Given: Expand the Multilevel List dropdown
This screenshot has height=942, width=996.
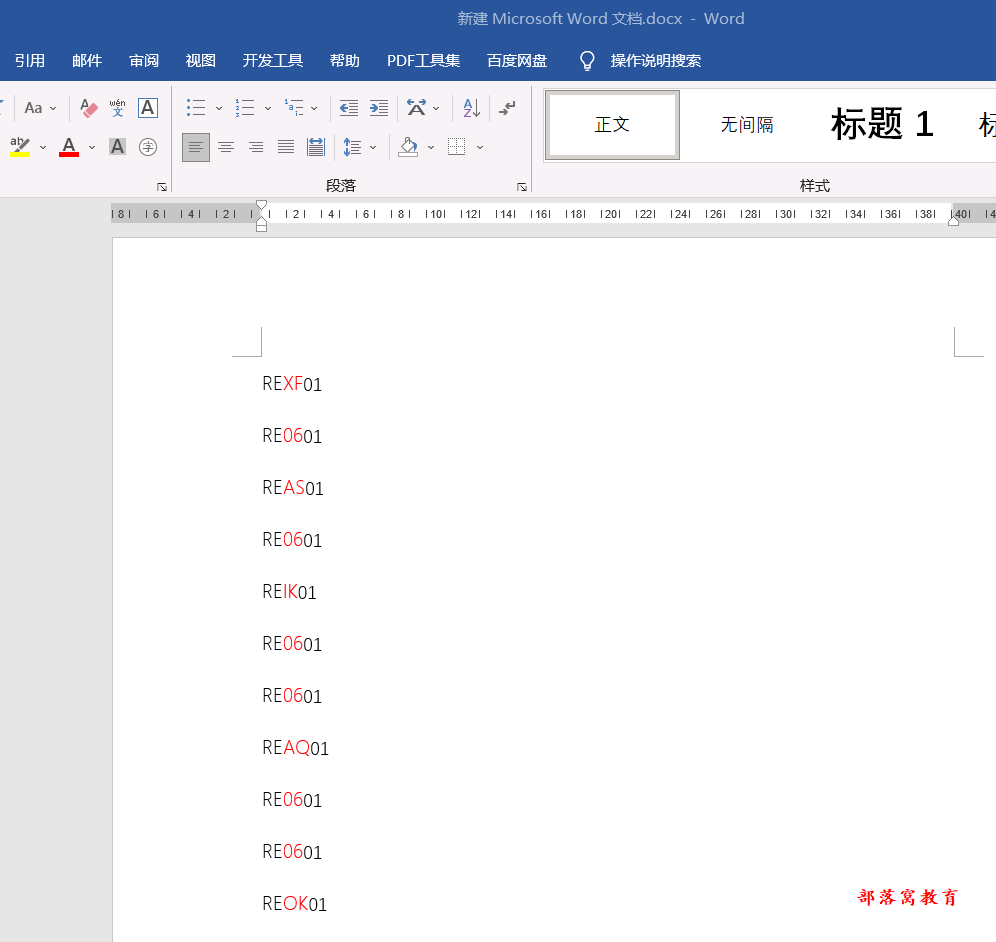Looking at the screenshot, I should coord(314,109).
